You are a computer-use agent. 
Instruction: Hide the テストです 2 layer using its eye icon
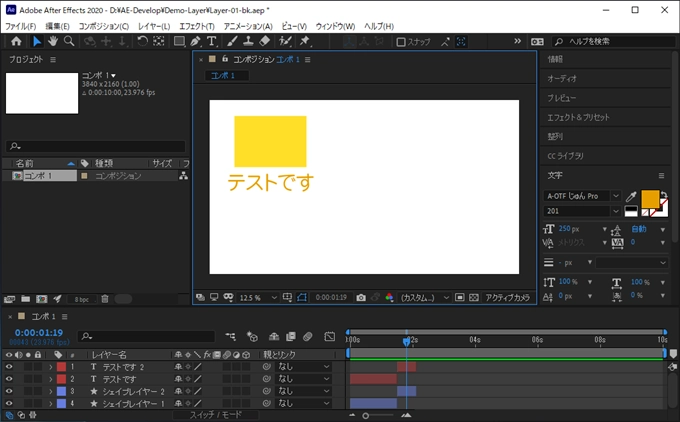pyautogui.click(x=9, y=367)
